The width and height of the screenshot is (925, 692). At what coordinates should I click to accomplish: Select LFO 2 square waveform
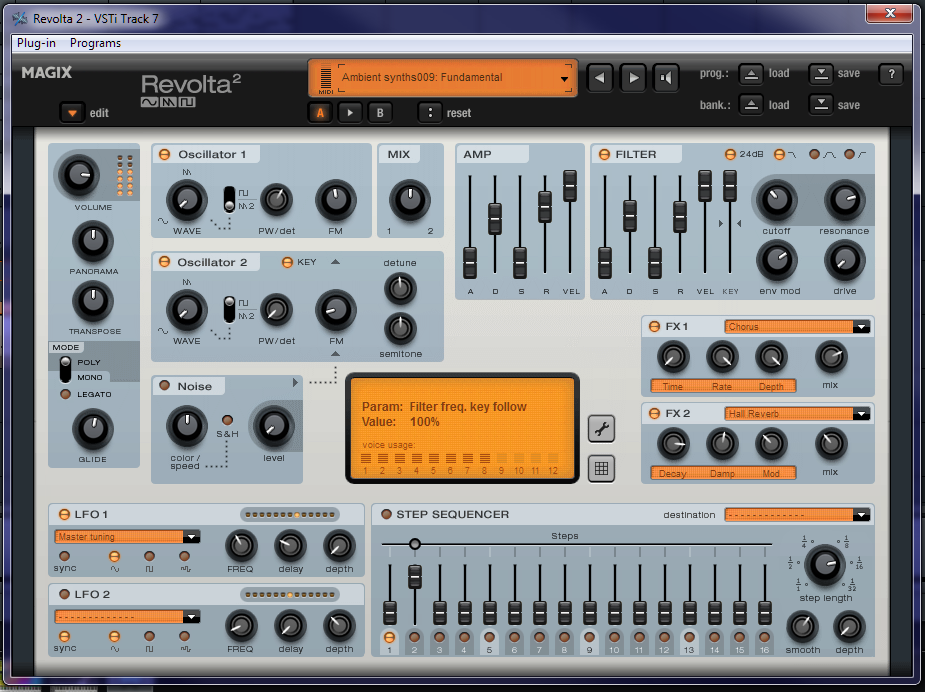[x=149, y=636]
